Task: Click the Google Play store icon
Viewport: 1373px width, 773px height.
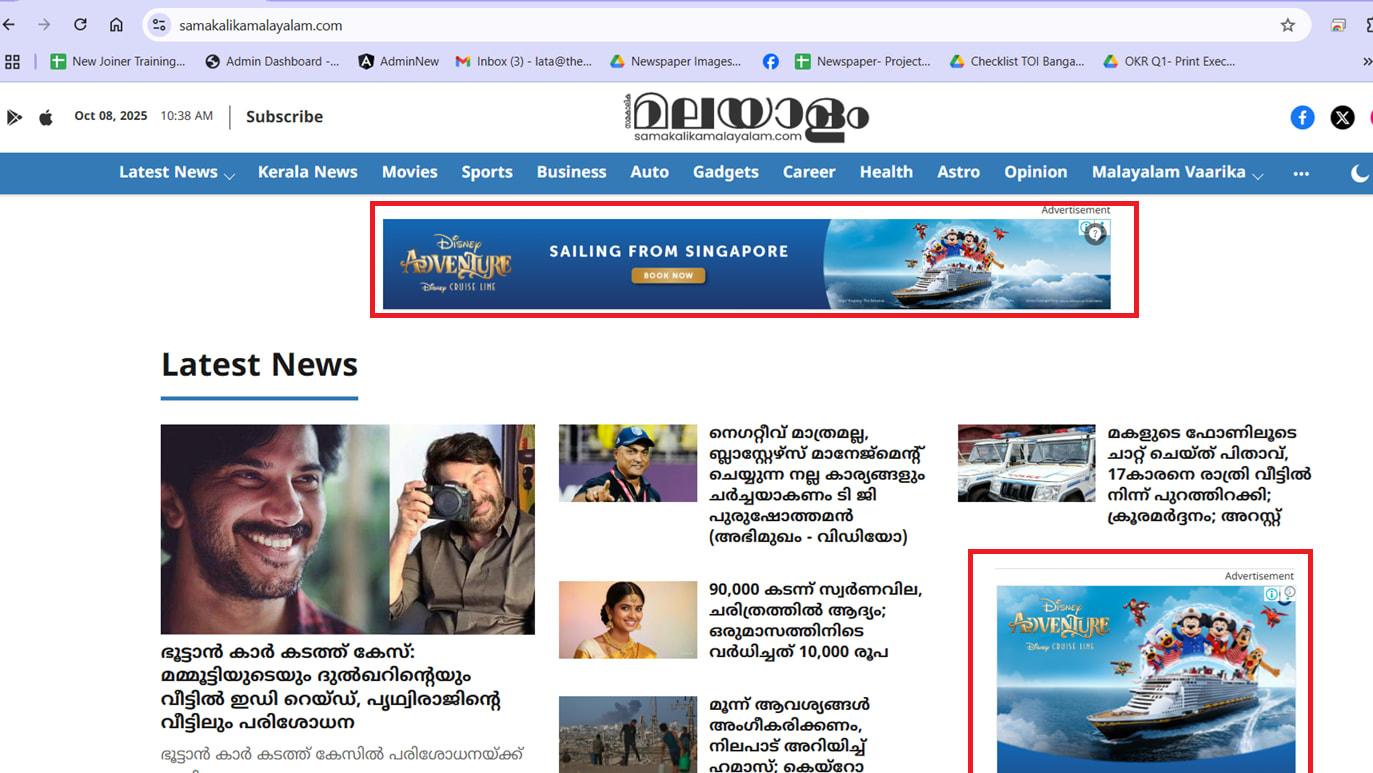Action: point(14,117)
